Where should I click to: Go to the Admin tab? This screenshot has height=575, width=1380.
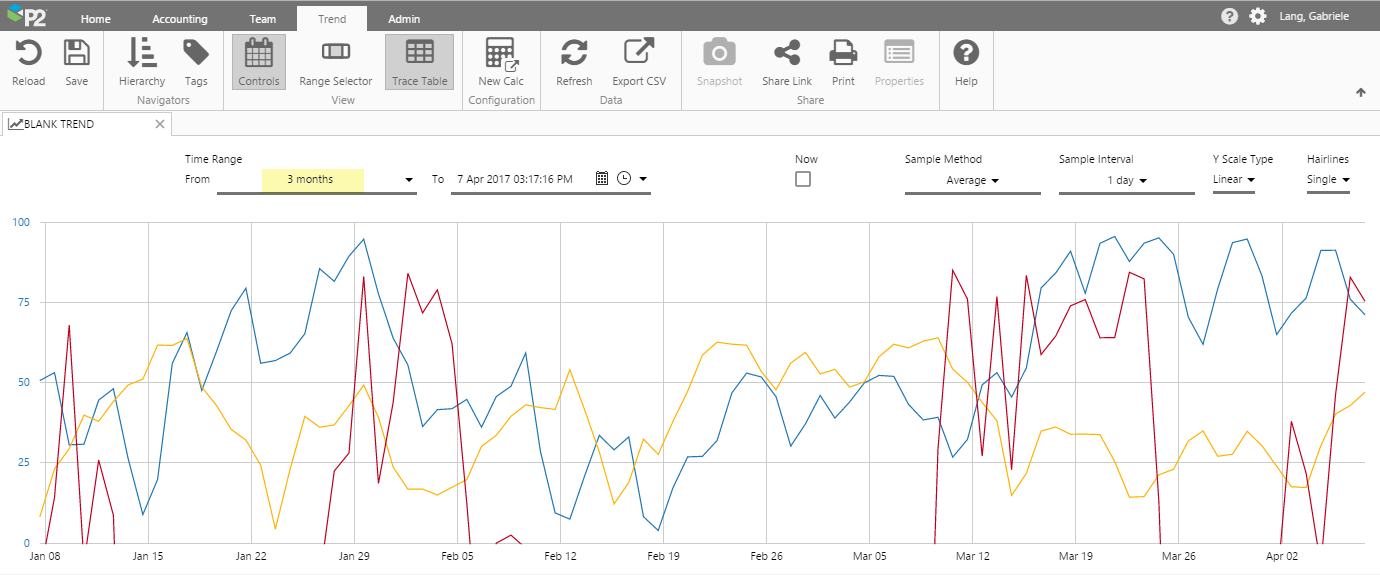[x=404, y=19]
